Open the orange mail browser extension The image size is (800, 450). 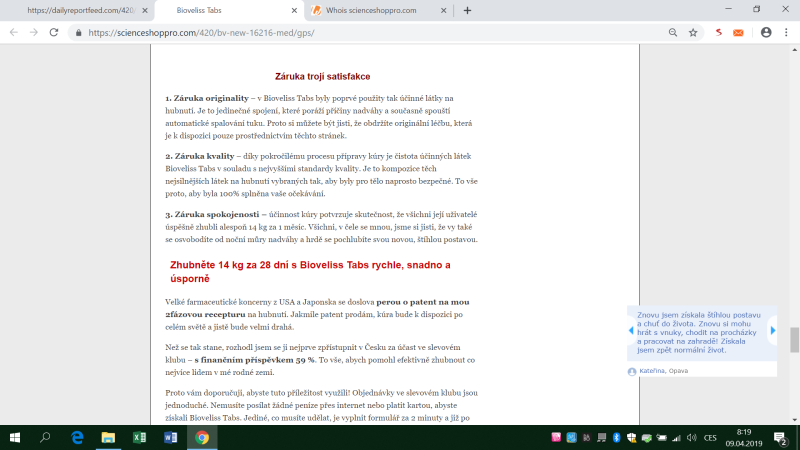click(x=738, y=33)
